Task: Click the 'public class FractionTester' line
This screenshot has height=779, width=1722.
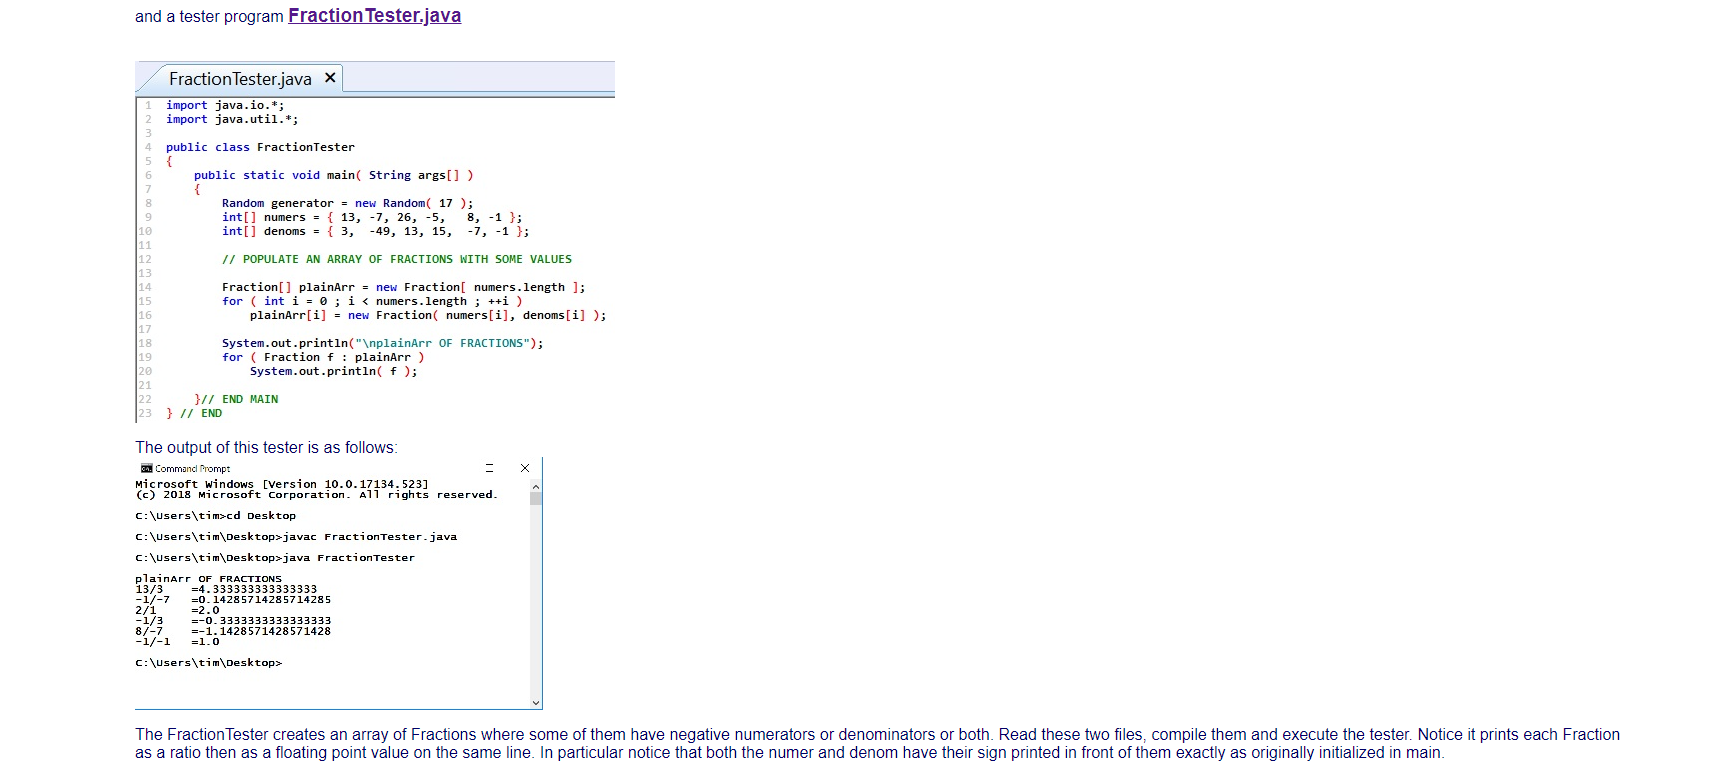Action: click(x=260, y=147)
